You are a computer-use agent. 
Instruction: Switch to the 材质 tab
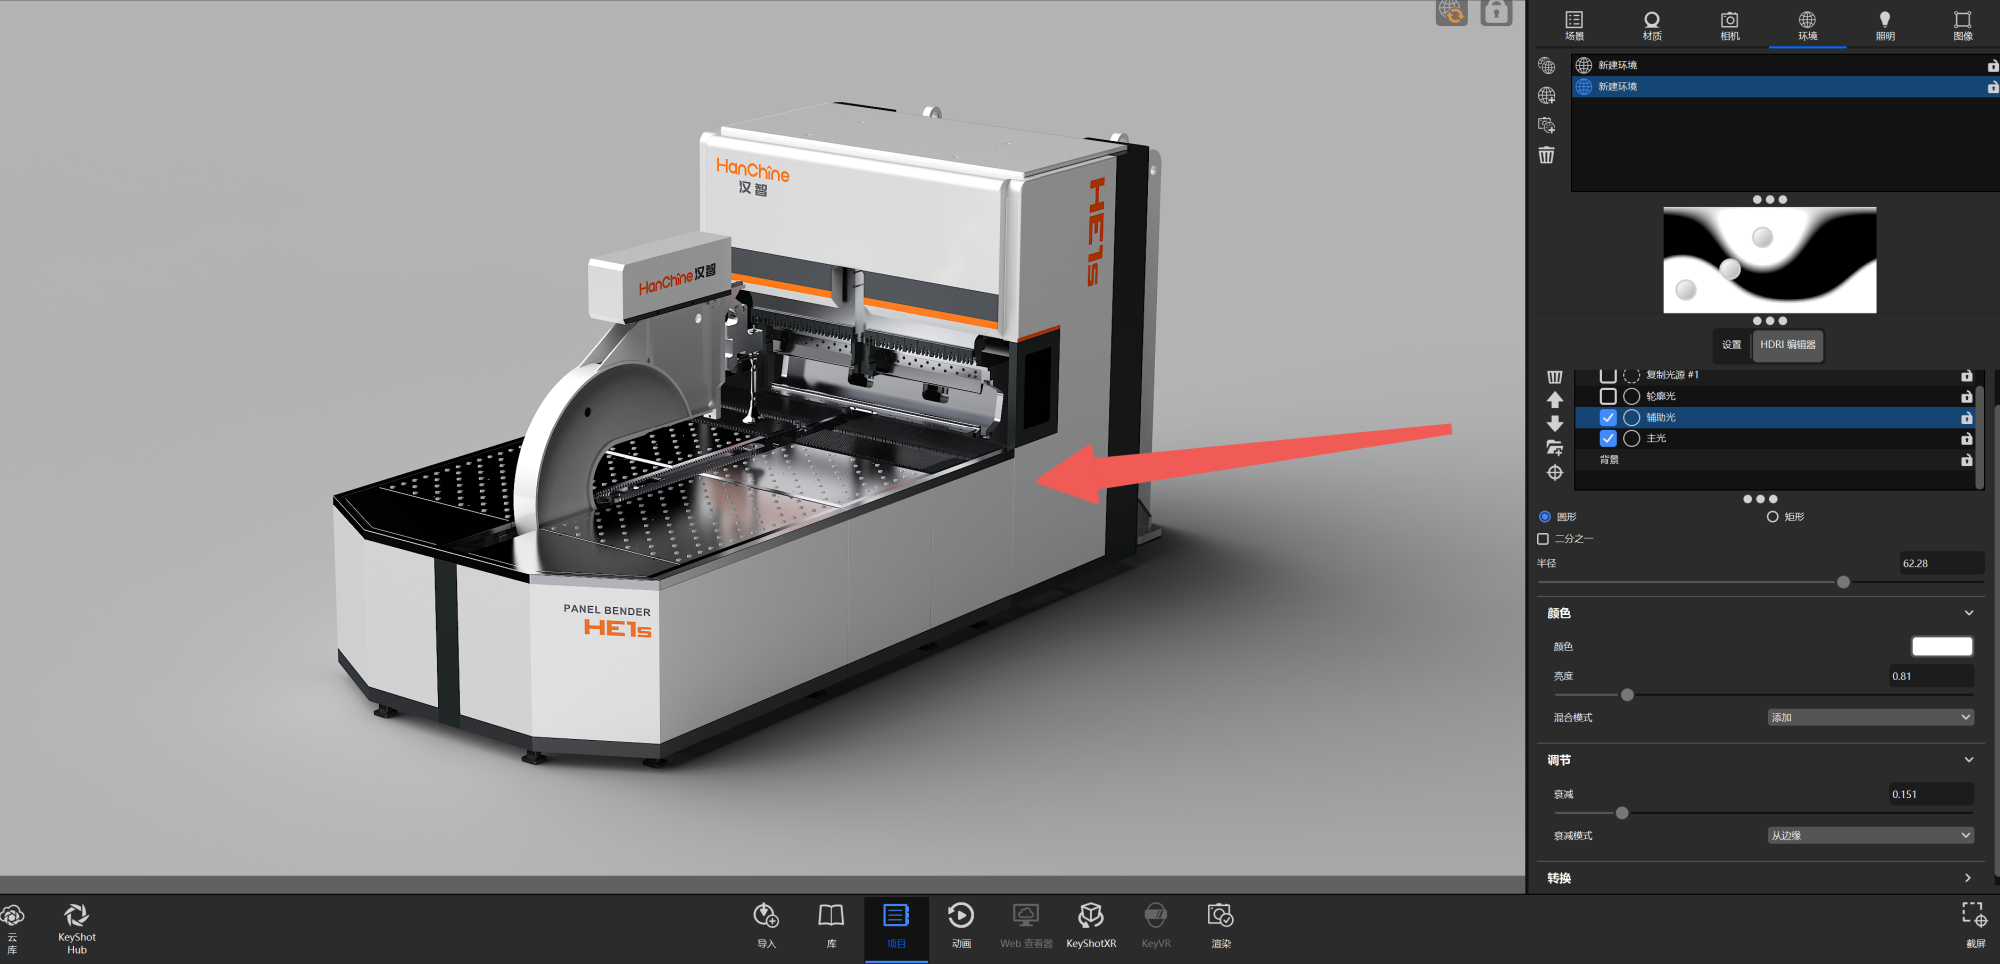(1652, 25)
